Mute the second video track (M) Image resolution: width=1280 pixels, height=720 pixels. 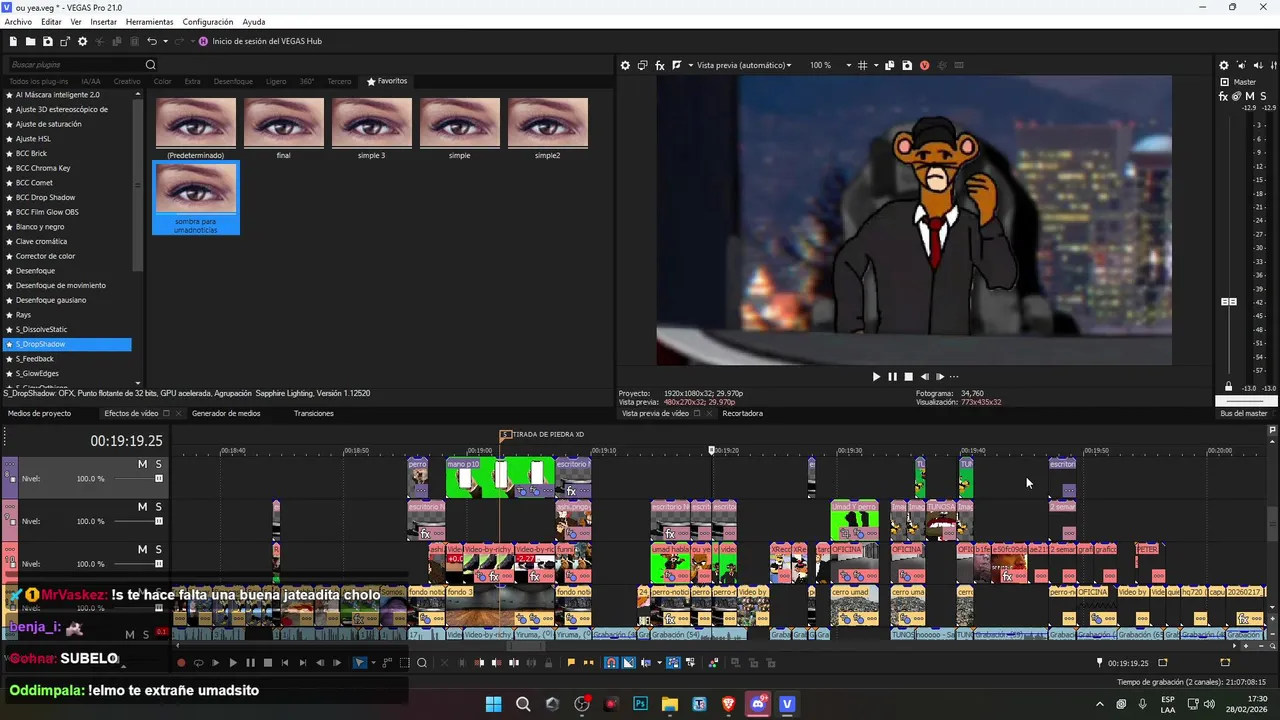tap(143, 507)
